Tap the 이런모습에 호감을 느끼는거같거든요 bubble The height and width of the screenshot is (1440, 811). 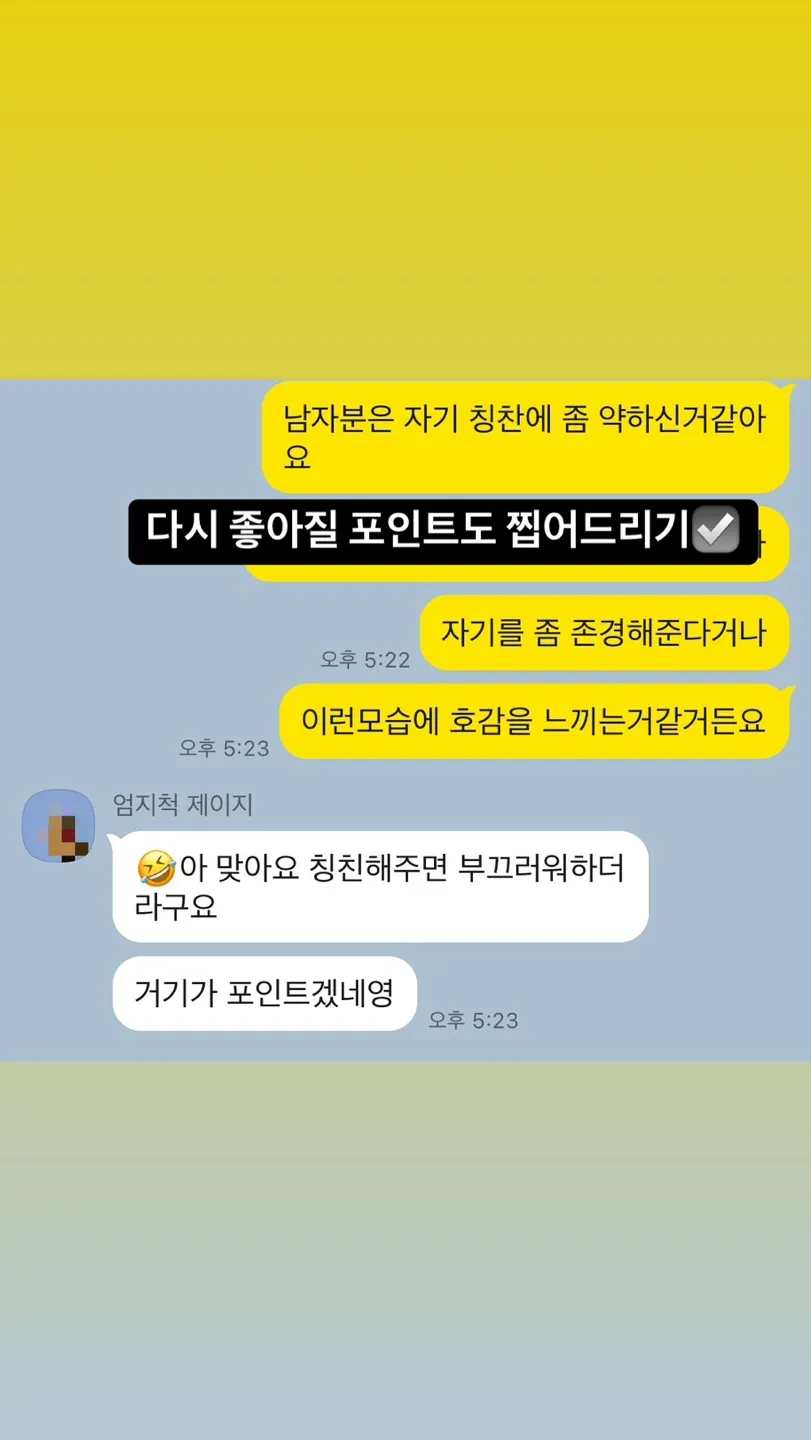coord(534,721)
